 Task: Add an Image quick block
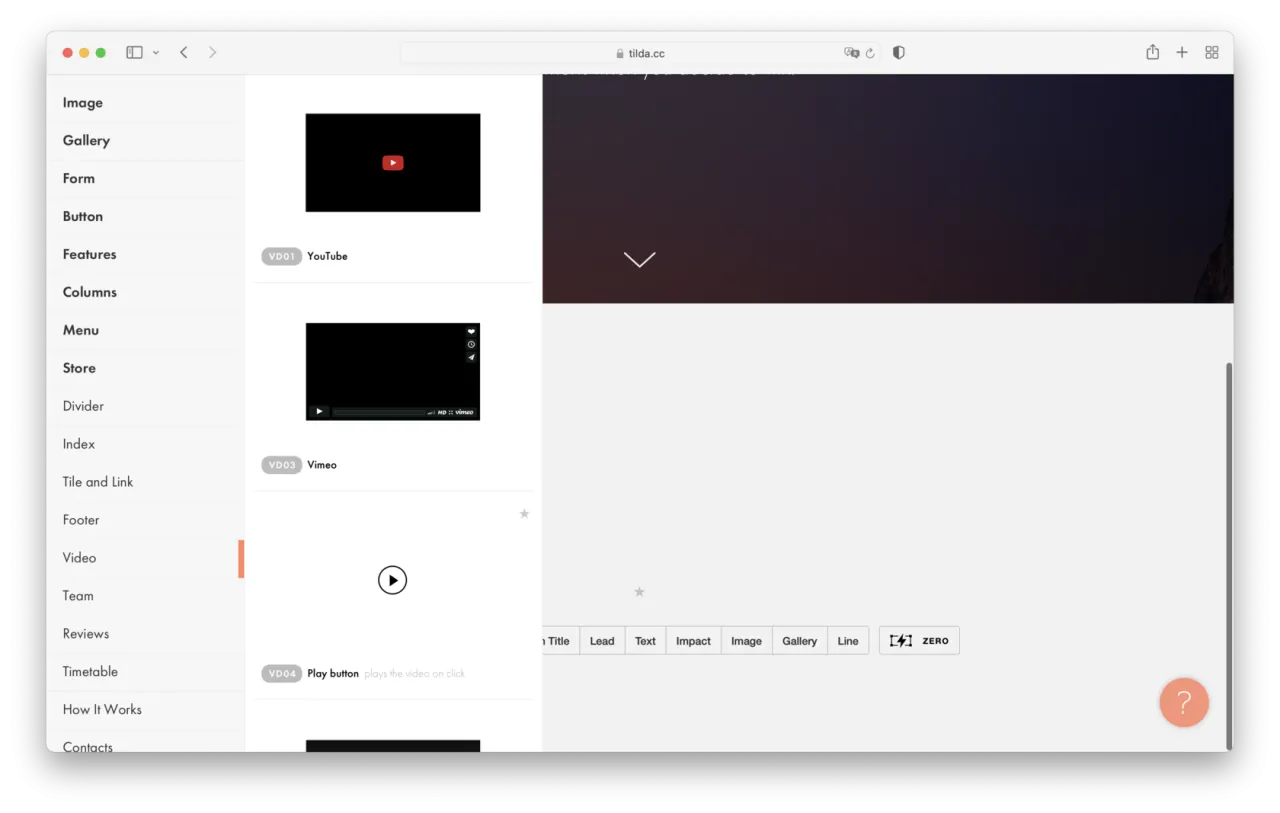pos(746,642)
